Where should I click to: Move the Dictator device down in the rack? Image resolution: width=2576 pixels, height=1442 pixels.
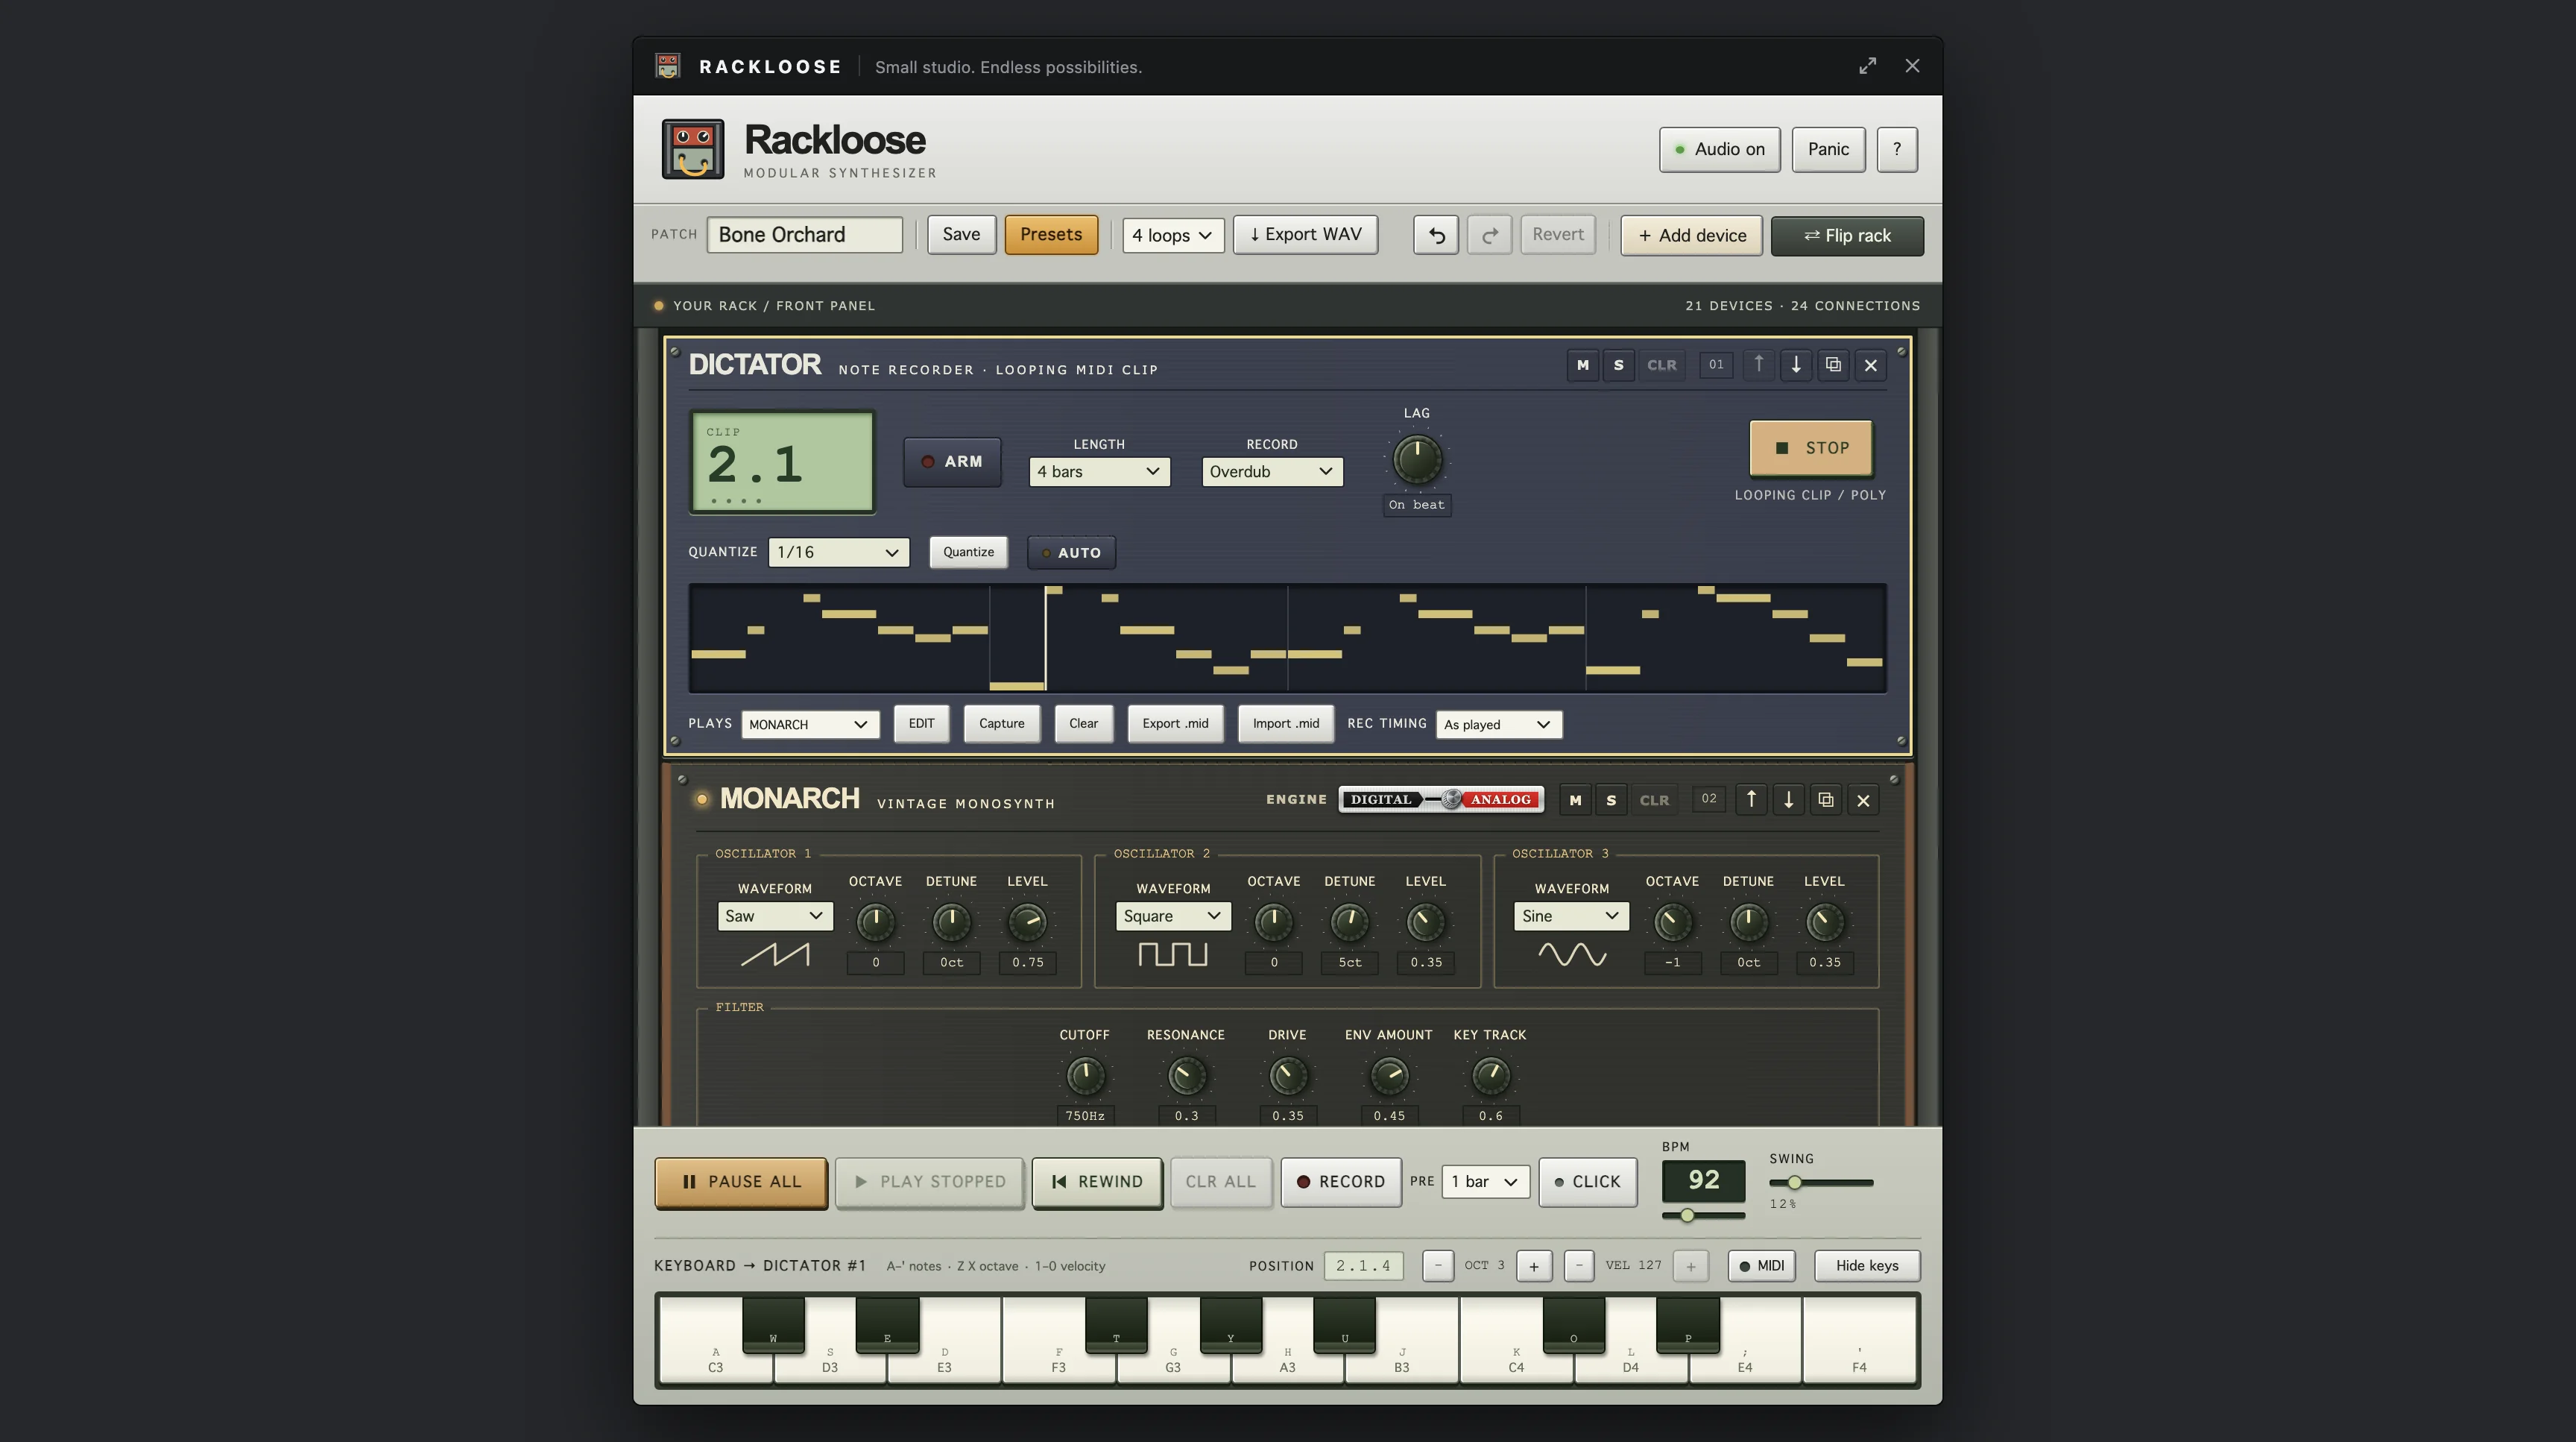click(1796, 365)
